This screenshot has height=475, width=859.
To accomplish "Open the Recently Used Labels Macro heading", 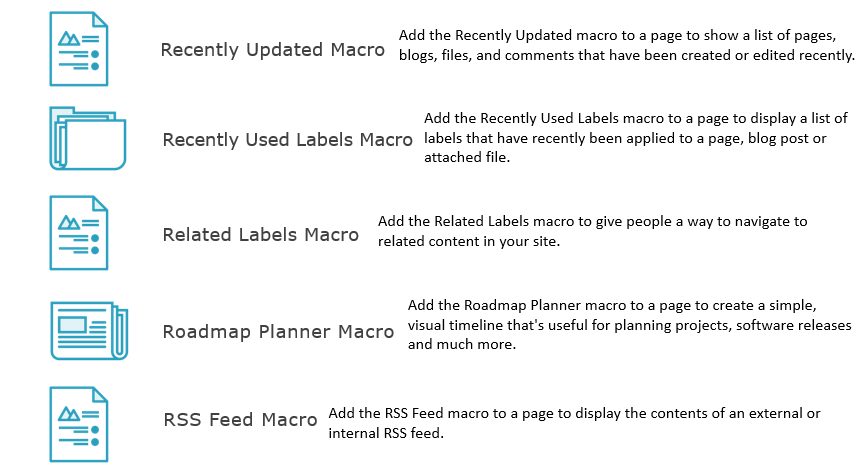I will point(287,140).
